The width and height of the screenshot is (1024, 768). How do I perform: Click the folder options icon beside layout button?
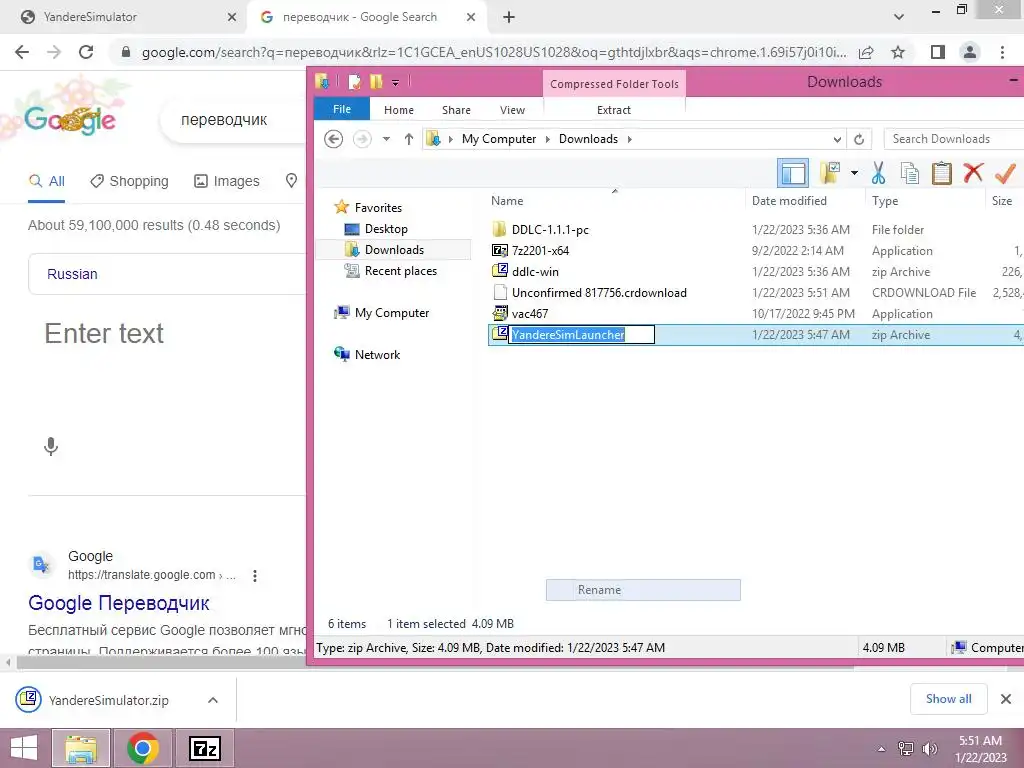tap(830, 173)
